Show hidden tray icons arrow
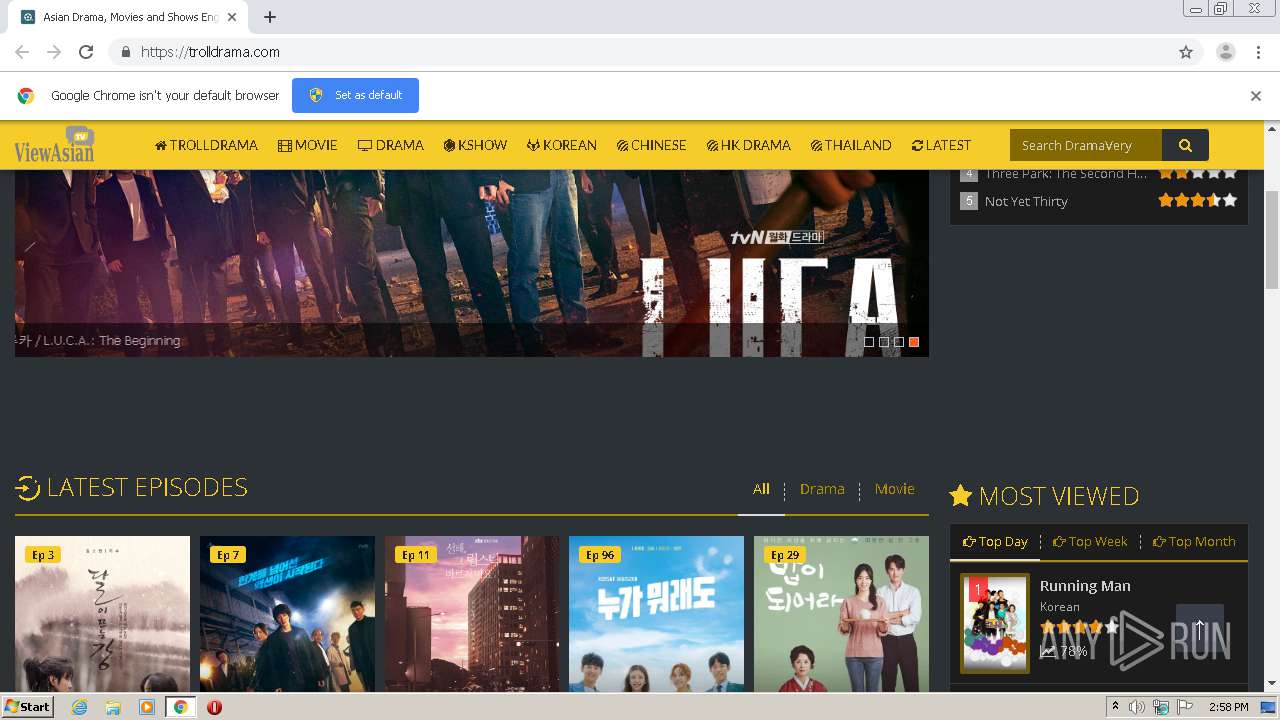Screen dimensions: 1280x720 point(1115,707)
